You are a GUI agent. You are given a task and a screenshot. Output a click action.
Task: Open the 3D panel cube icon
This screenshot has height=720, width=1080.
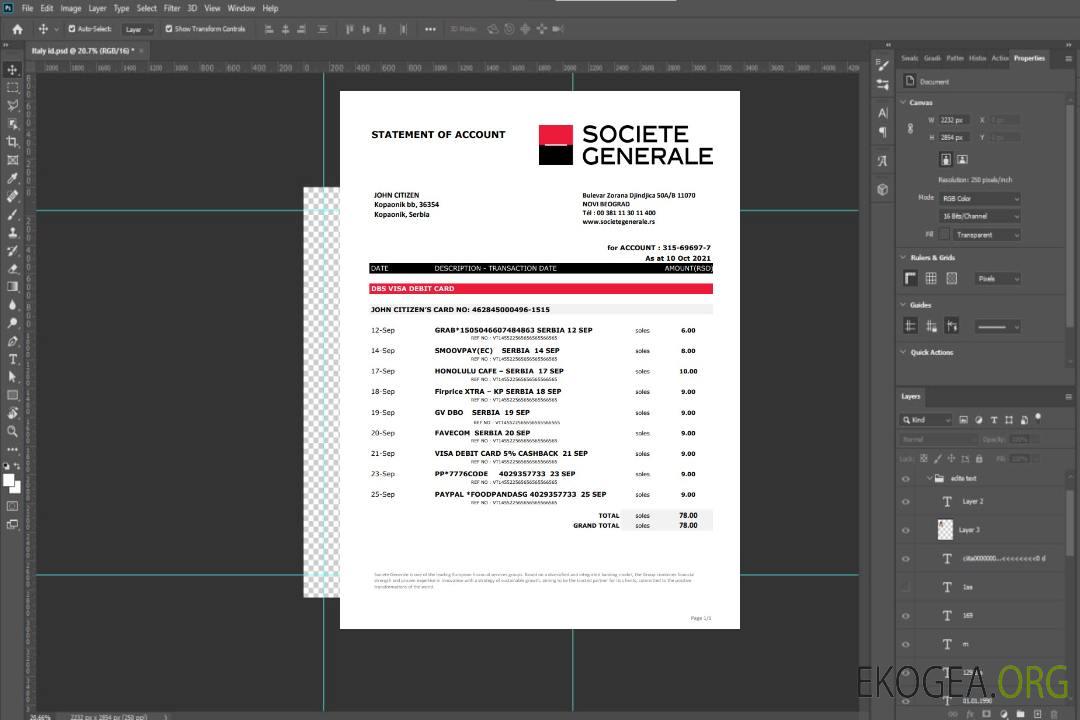[882, 189]
